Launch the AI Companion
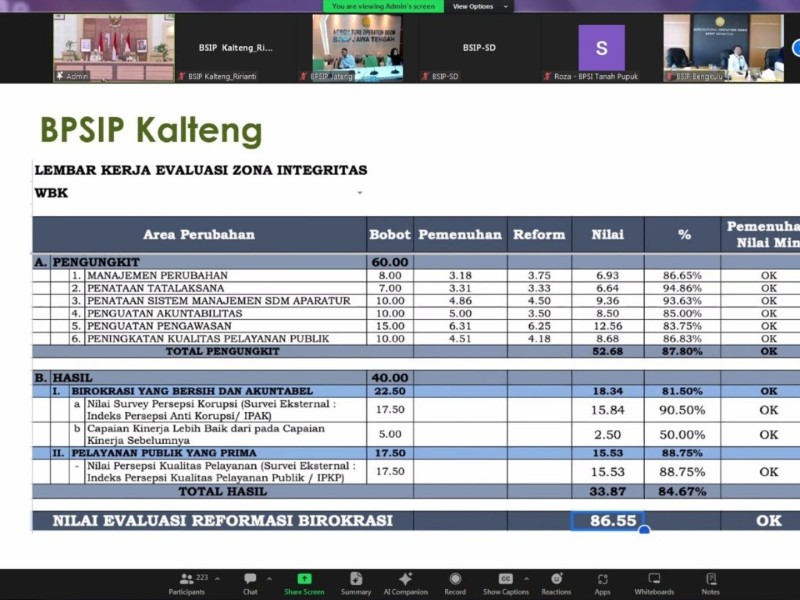 coord(405,581)
